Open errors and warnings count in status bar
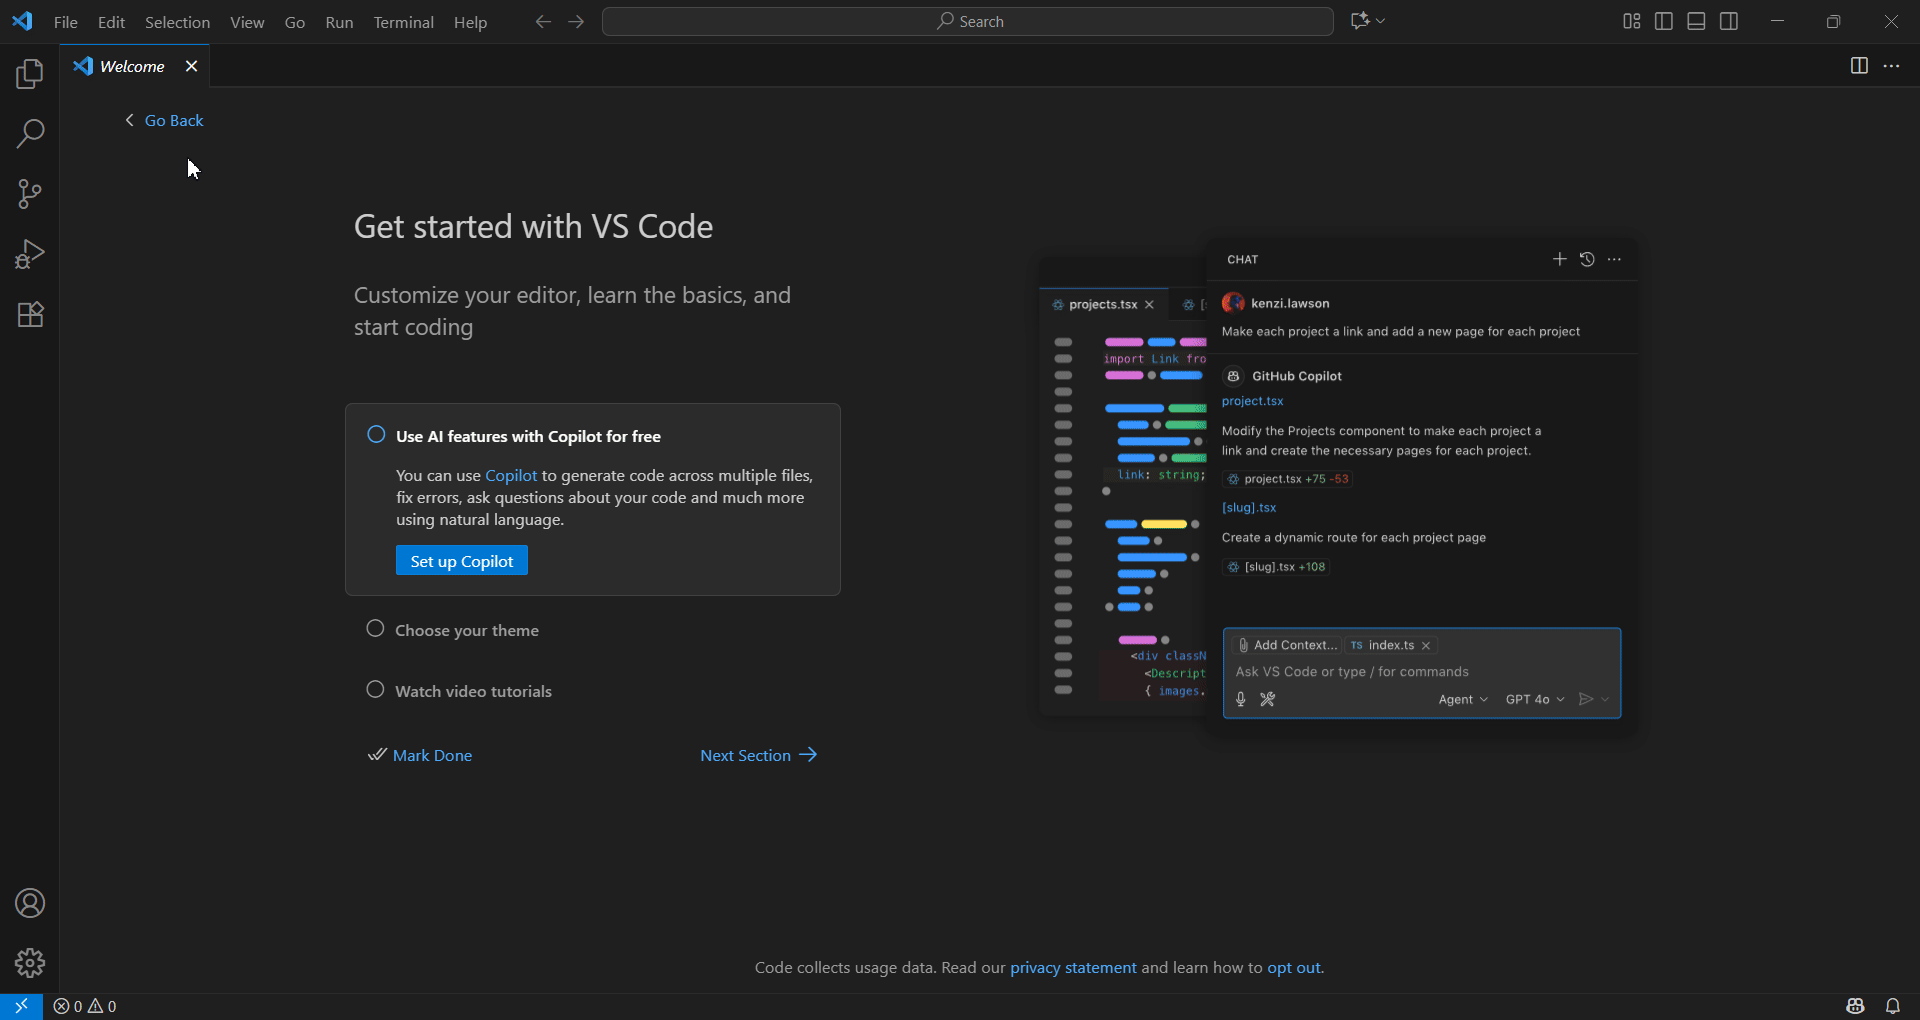 click(85, 1006)
